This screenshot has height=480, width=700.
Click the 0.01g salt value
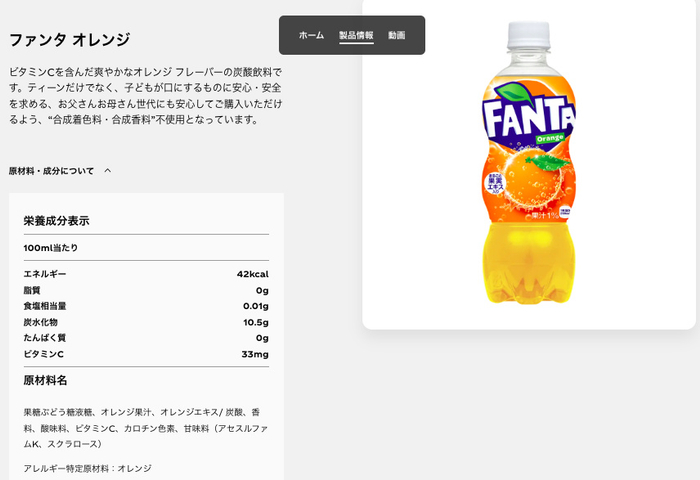pos(256,306)
